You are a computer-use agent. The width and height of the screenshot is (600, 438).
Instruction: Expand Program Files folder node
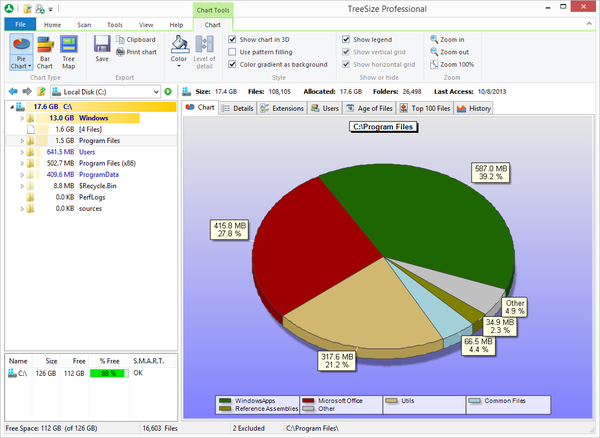pyautogui.click(x=22, y=141)
